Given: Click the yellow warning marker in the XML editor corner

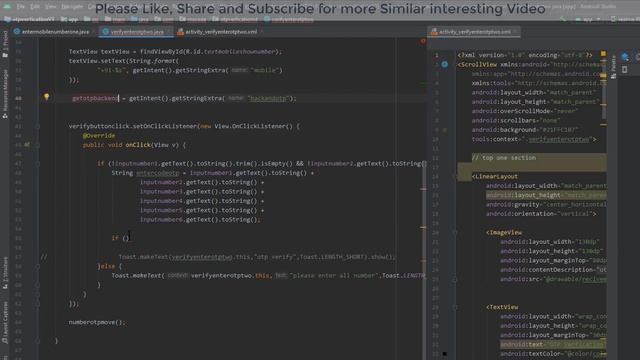Looking at the screenshot, I should (x=603, y=54).
